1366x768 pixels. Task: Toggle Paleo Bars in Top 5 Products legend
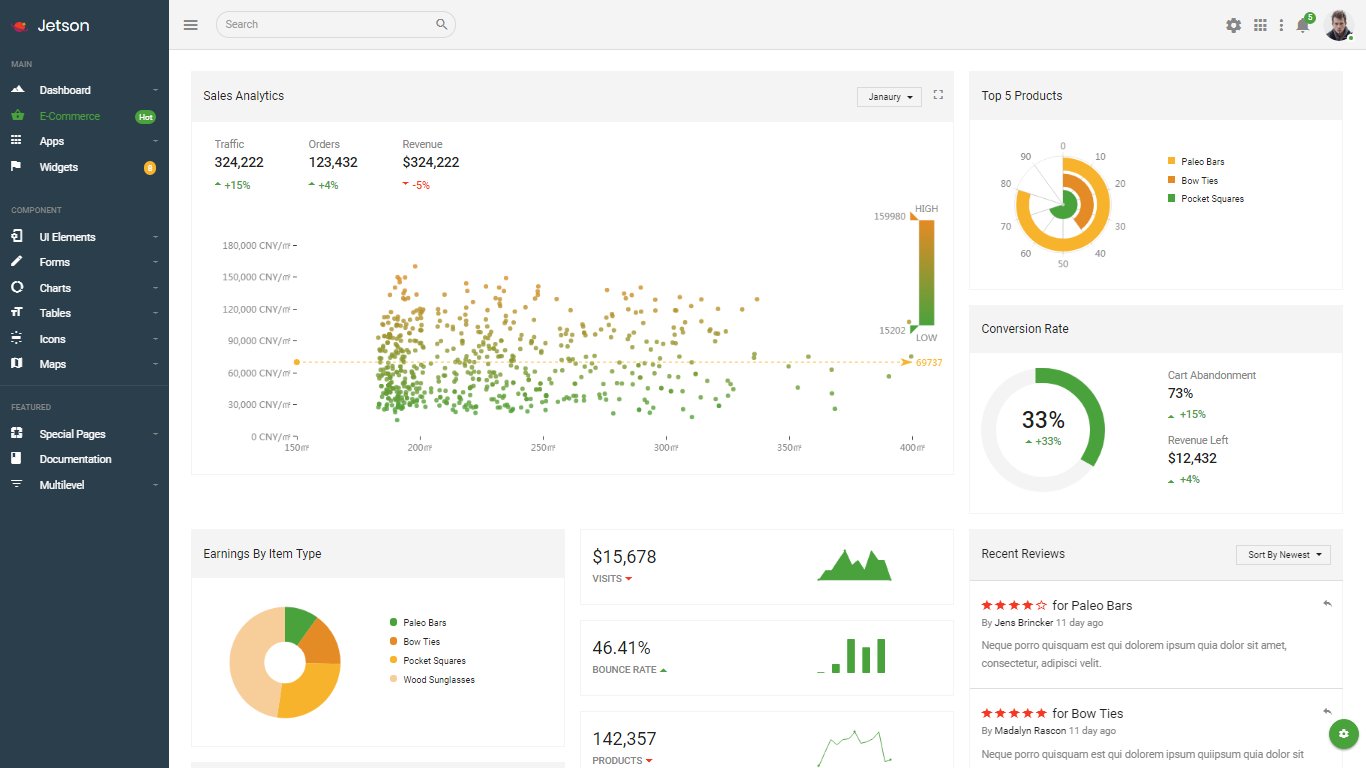pyautogui.click(x=1195, y=161)
